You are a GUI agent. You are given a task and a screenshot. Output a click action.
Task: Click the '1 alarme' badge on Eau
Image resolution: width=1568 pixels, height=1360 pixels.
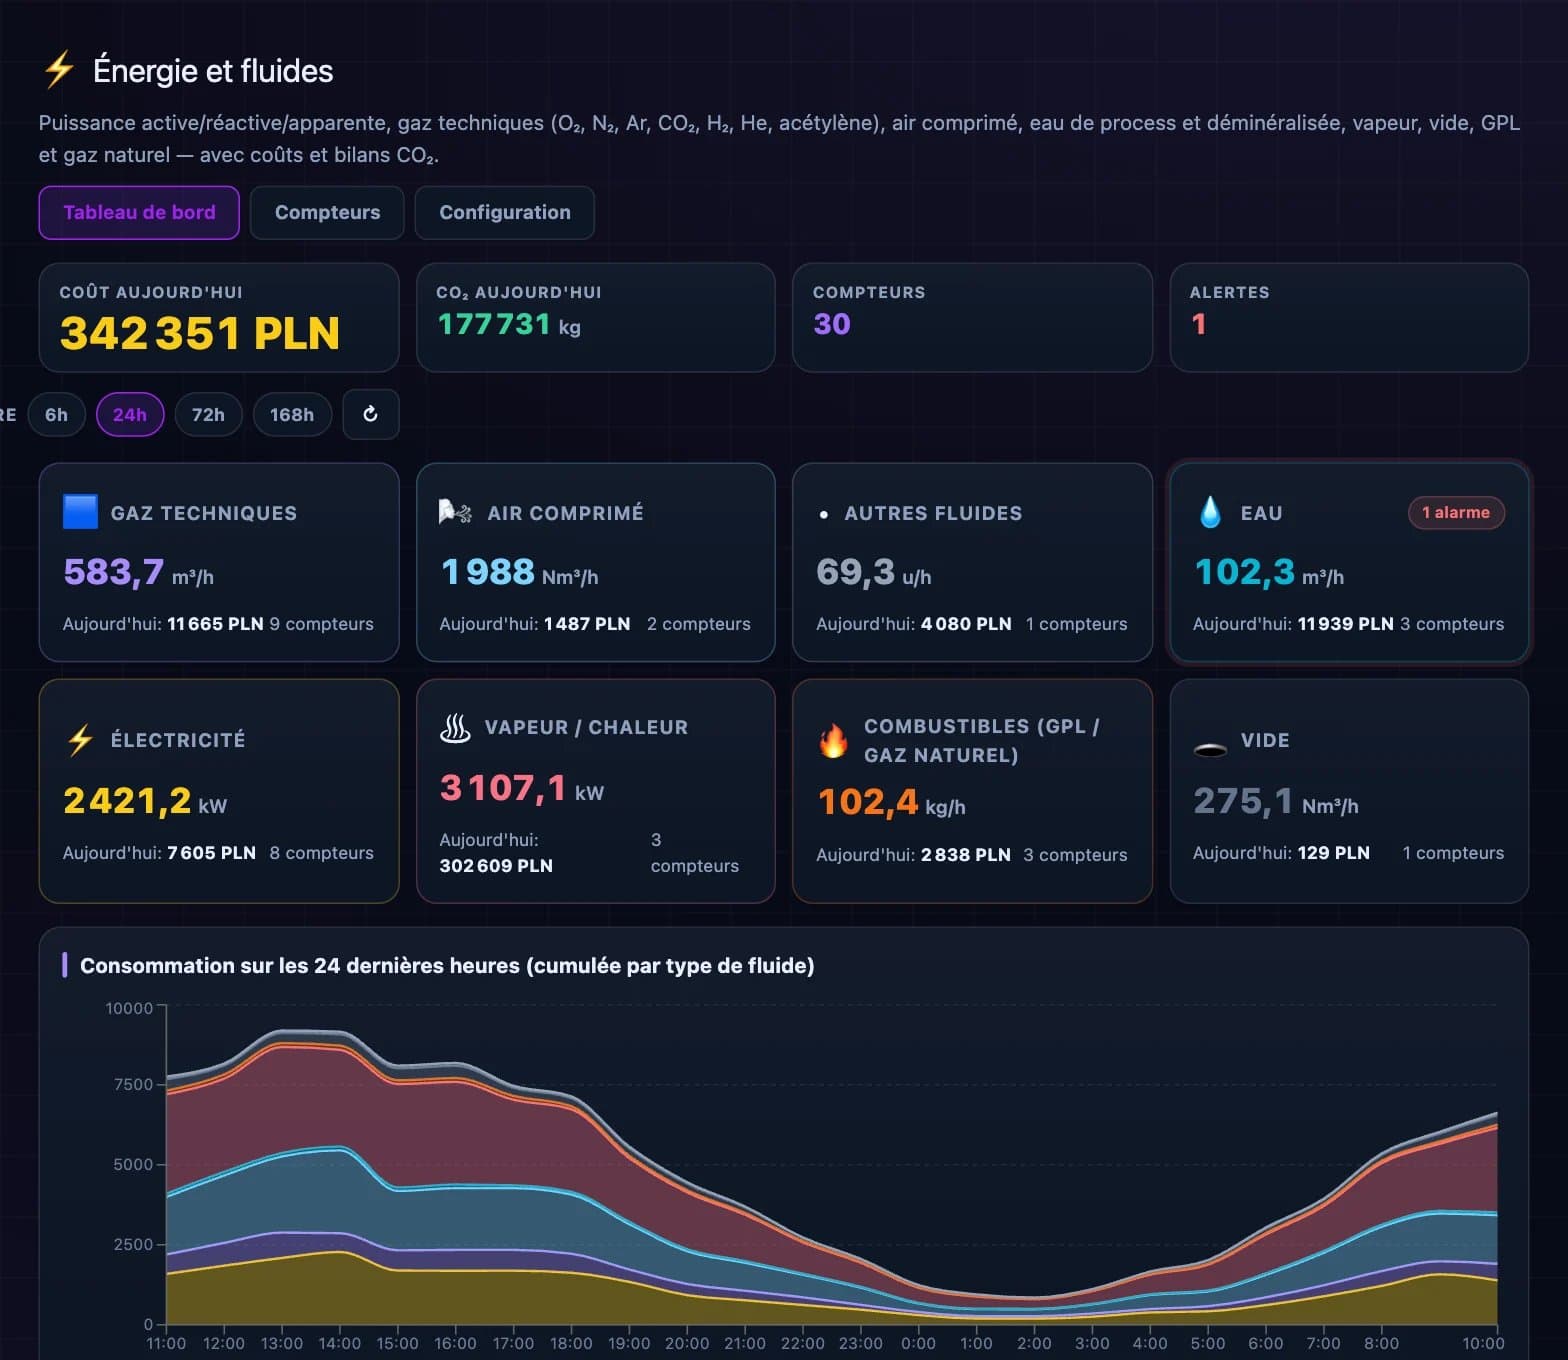(x=1456, y=512)
